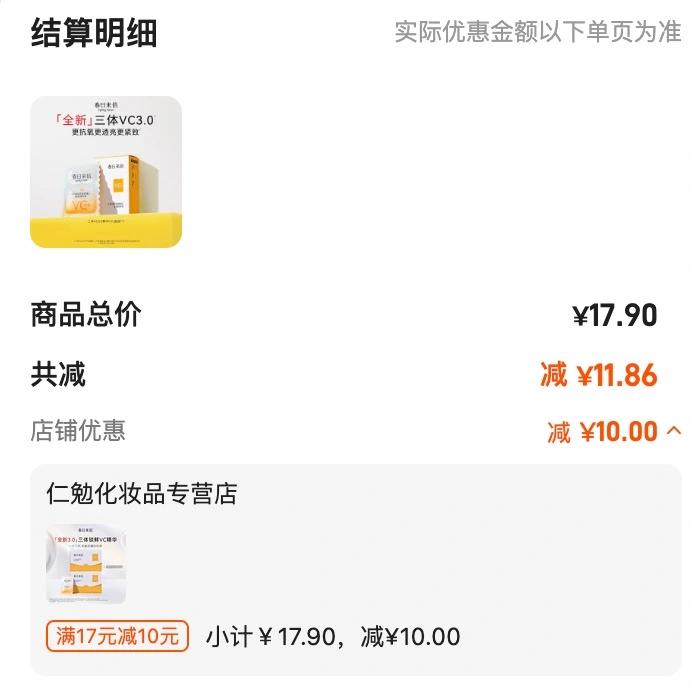Click the orange box in product image
This screenshot has width=692, height=694.
tap(127, 184)
